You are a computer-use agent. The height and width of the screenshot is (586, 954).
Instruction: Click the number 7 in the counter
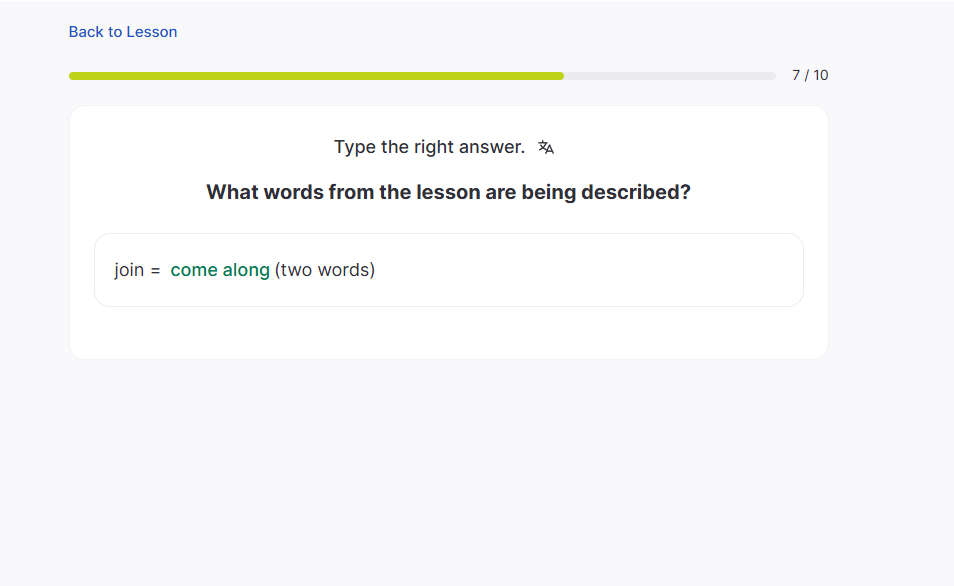coord(796,75)
